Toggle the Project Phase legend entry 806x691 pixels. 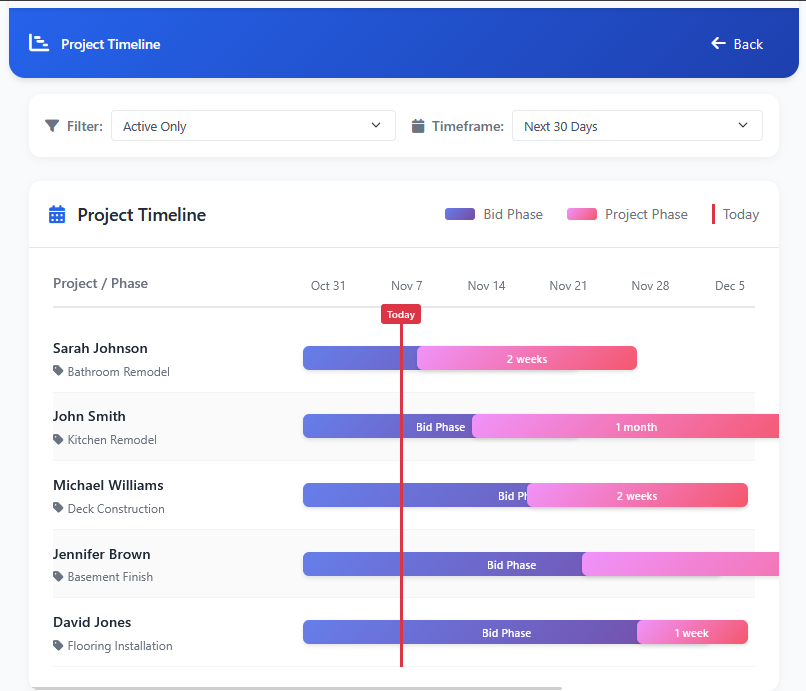646,214
